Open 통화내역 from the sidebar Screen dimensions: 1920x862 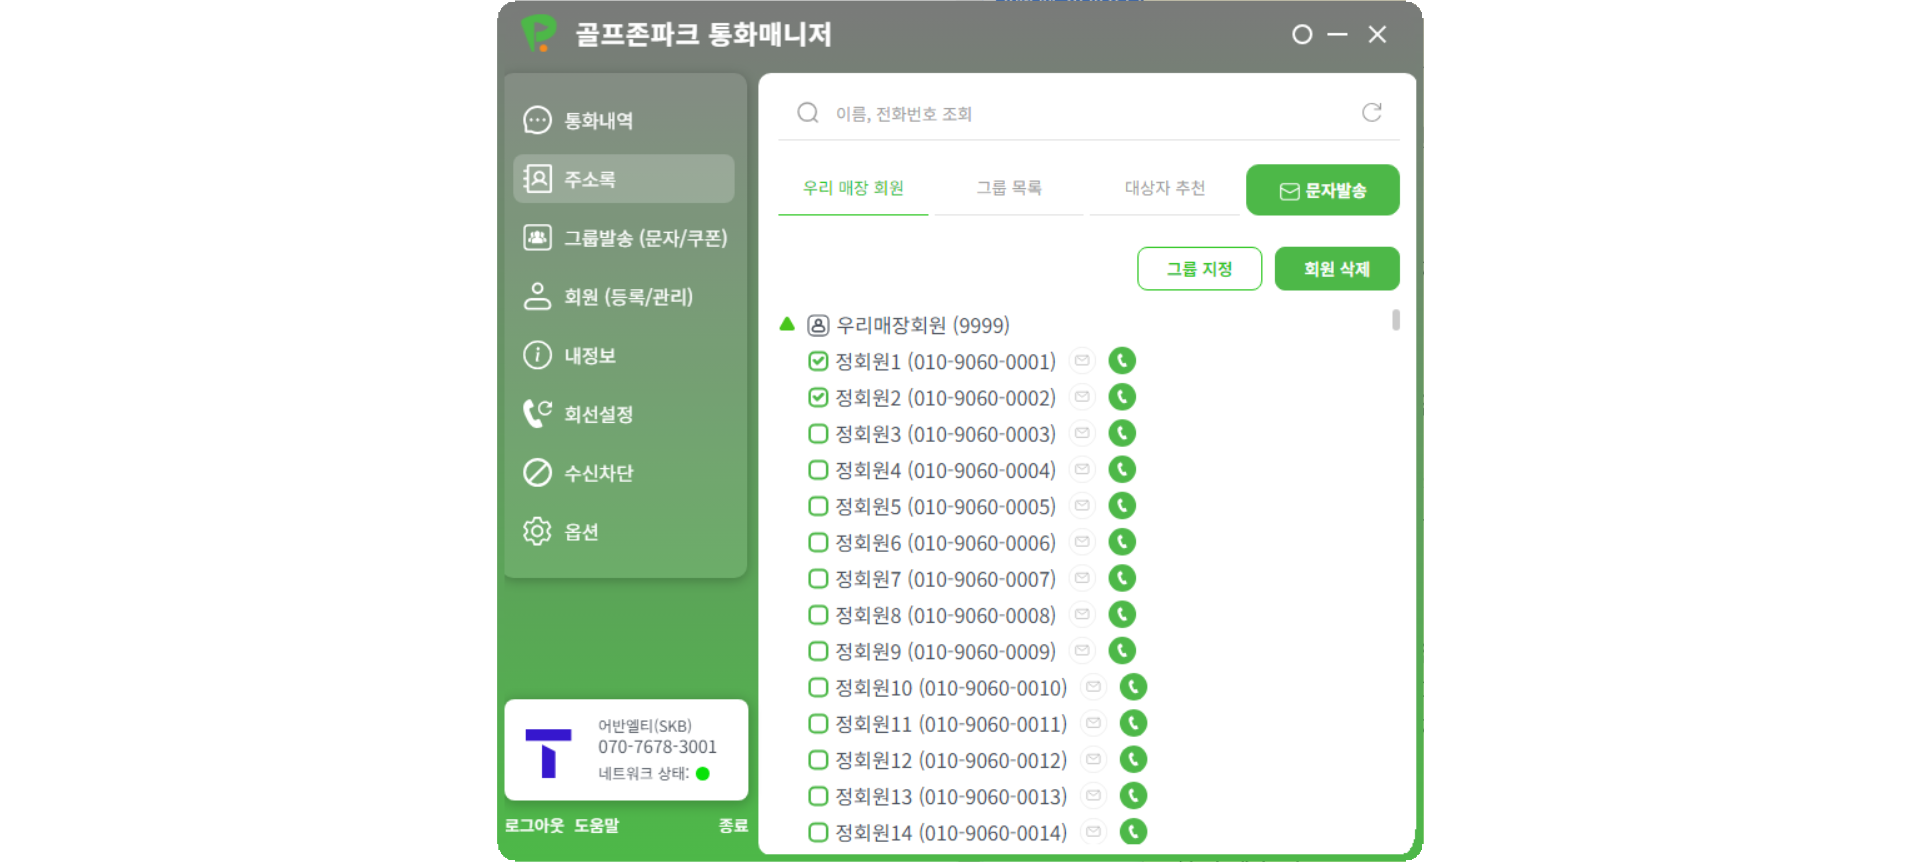click(x=598, y=121)
